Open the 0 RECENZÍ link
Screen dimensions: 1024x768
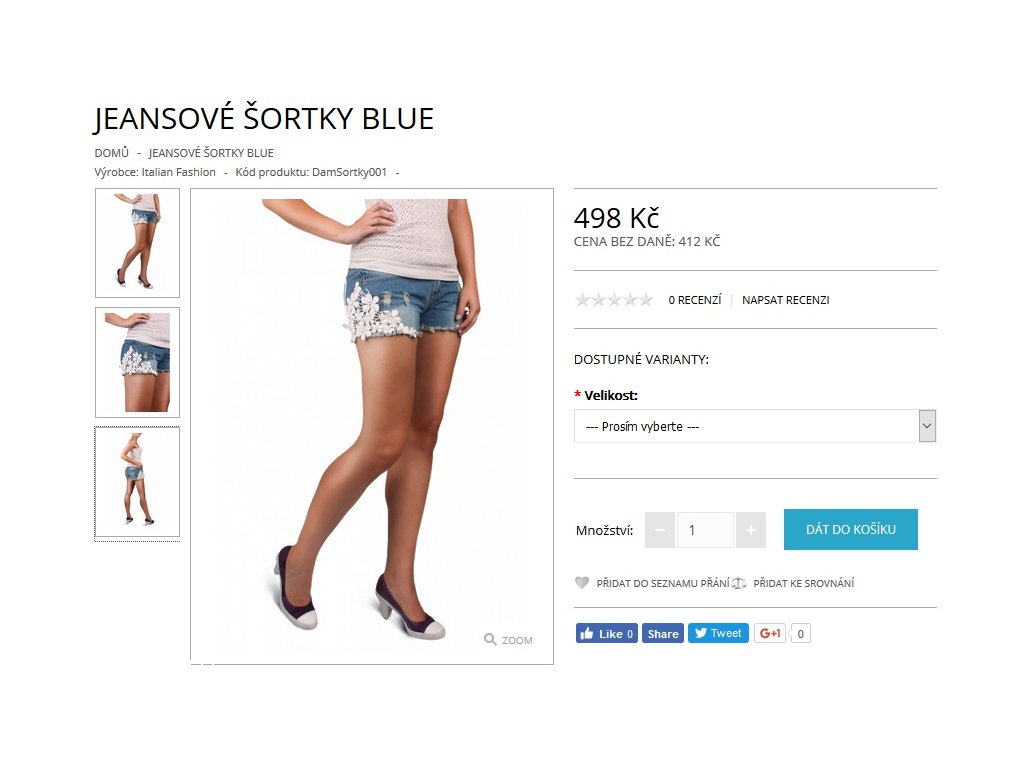(x=695, y=300)
